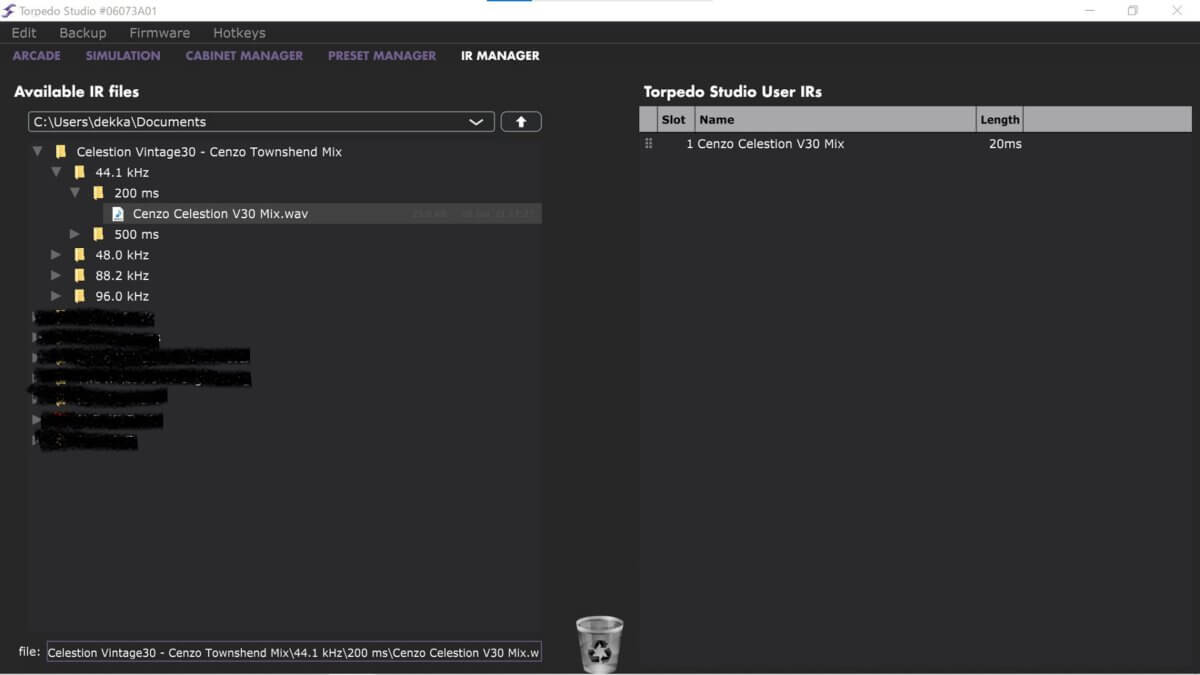Image resolution: width=1200 pixels, height=675 pixels.
Task: Click the file path input field
Action: tap(294, 652)
